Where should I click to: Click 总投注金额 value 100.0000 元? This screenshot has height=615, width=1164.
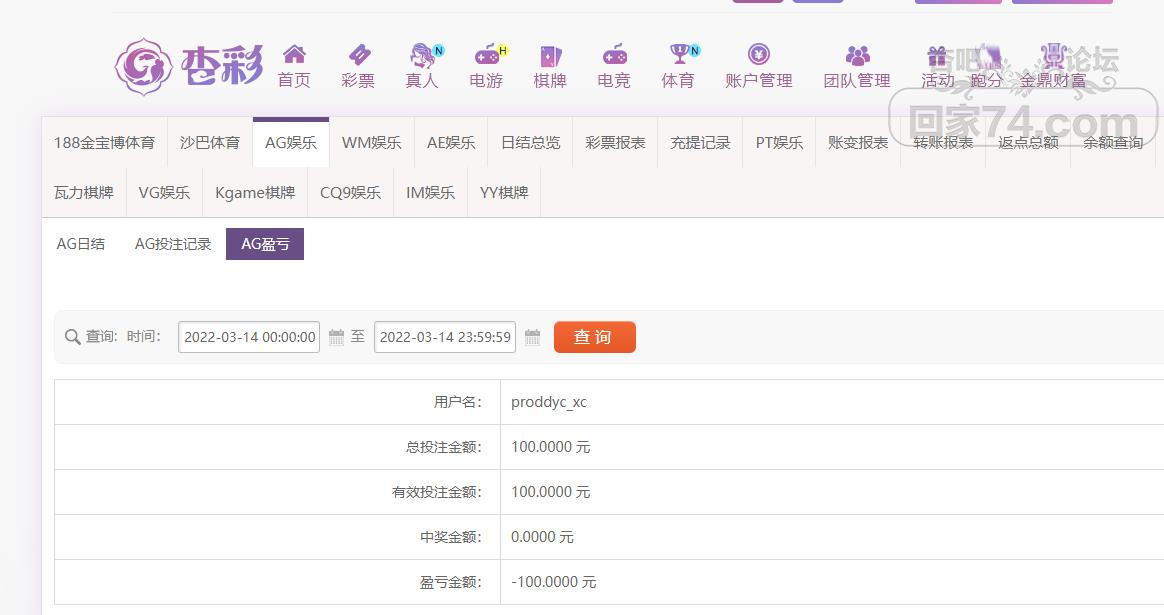coord(551,447)
